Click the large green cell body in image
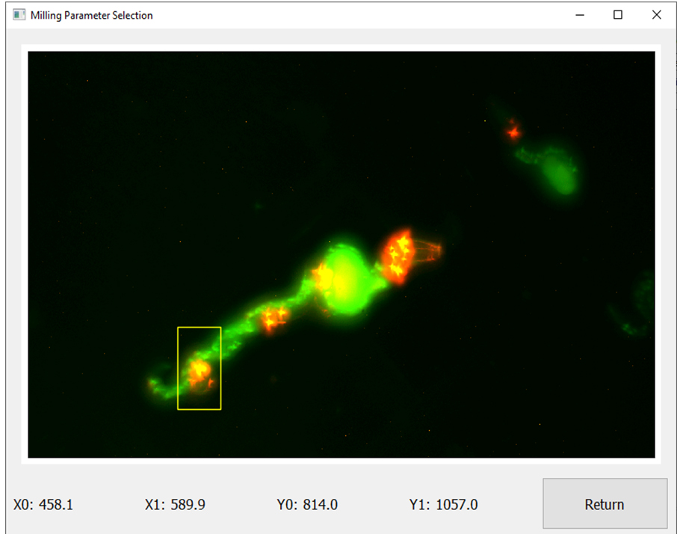This screenshot has width=680, height=534. 347,280
